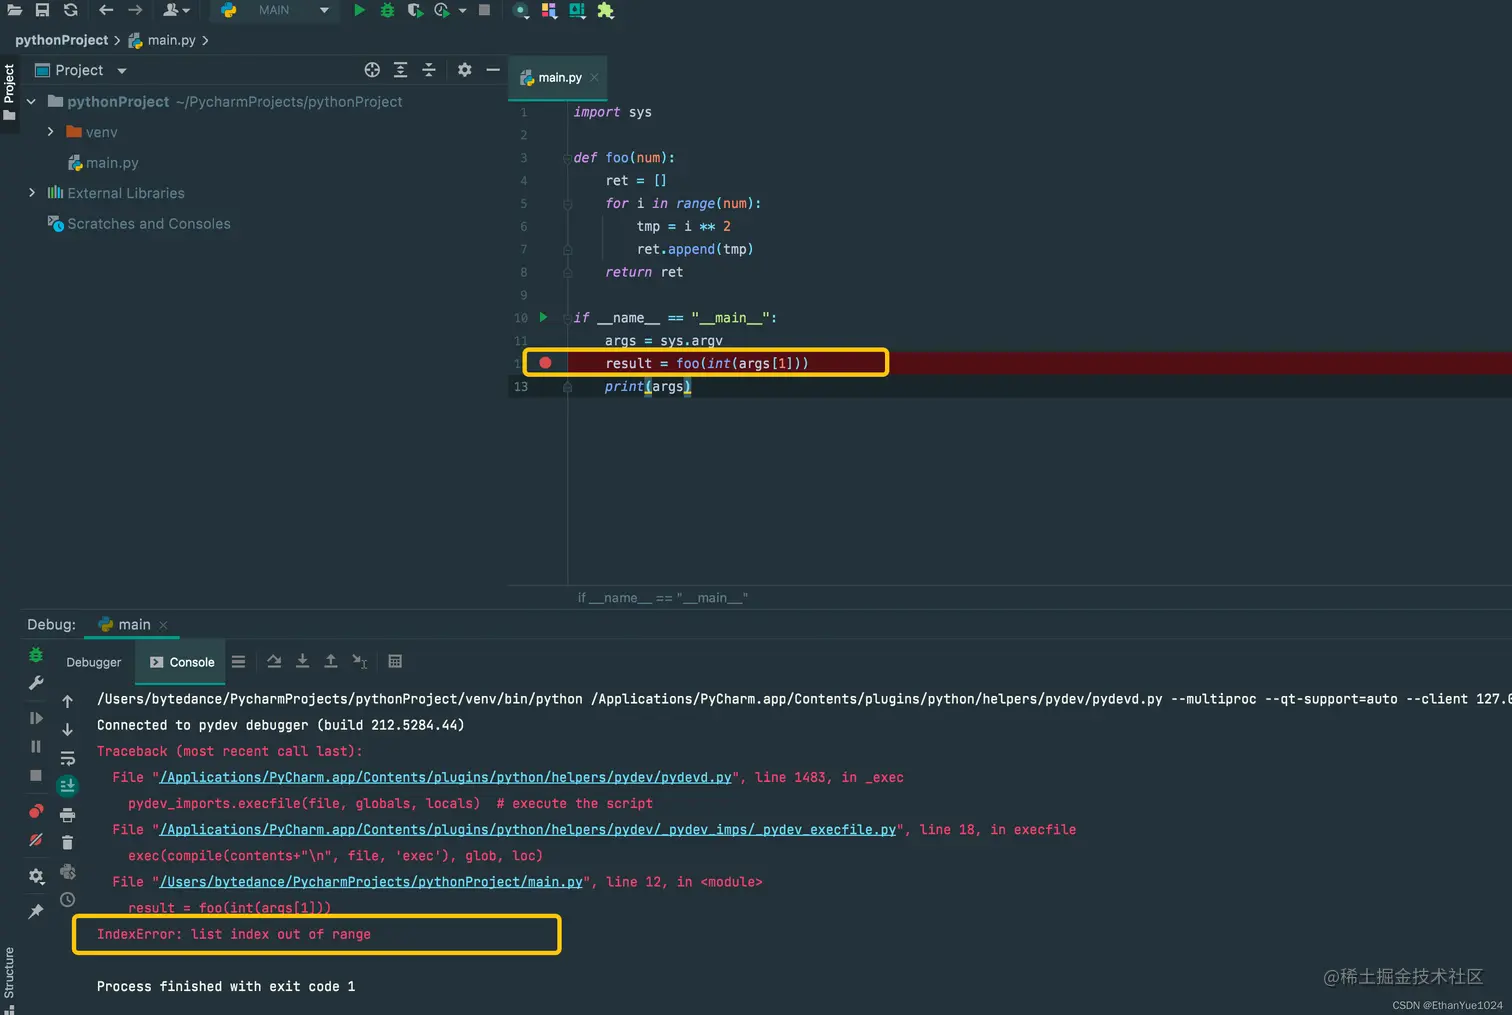Screen dimensions: 1512x1015
Task: Open the dropdown arrow beside the profiler icon
Action: tap(462, 11)
